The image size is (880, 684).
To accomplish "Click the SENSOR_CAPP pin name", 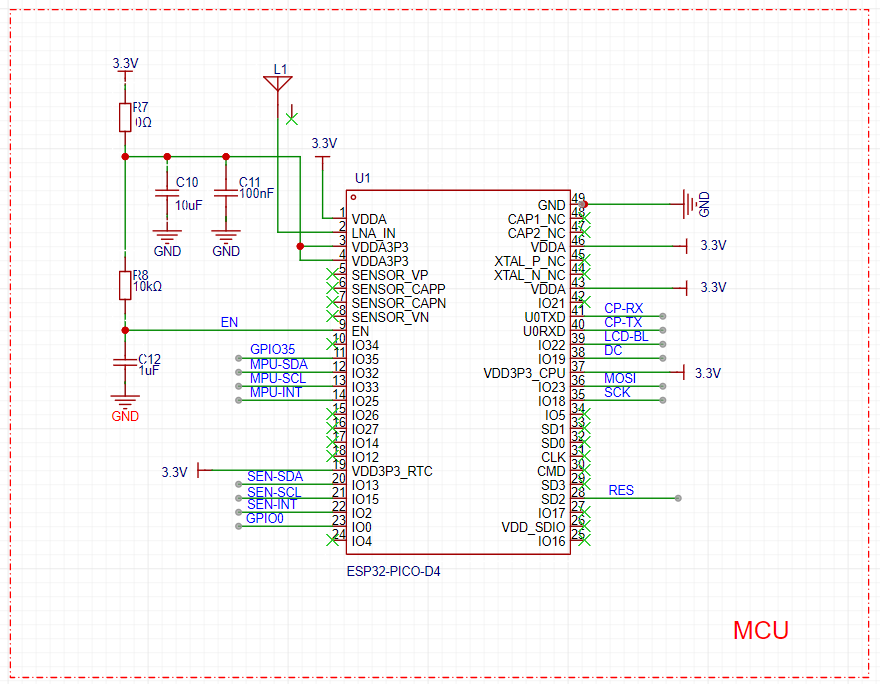I will point(398,289).
